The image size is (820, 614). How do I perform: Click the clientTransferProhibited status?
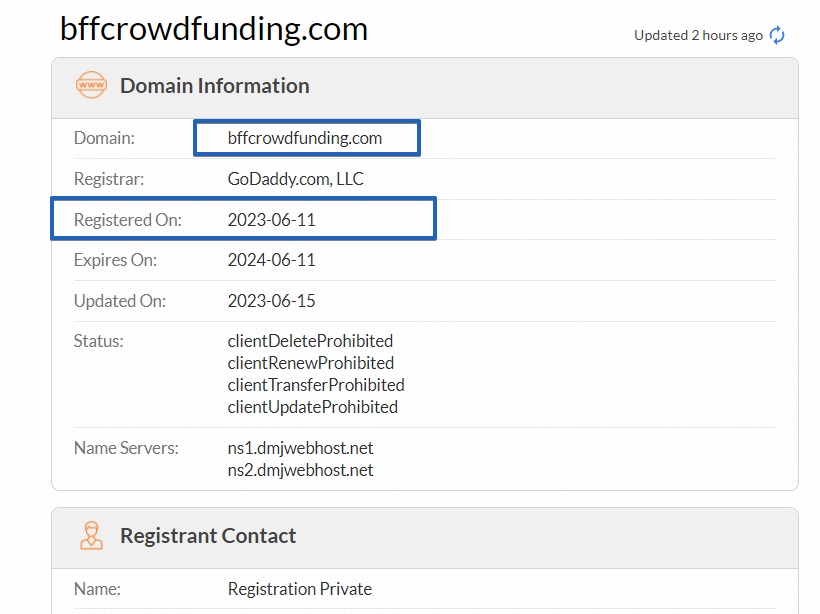316,385
